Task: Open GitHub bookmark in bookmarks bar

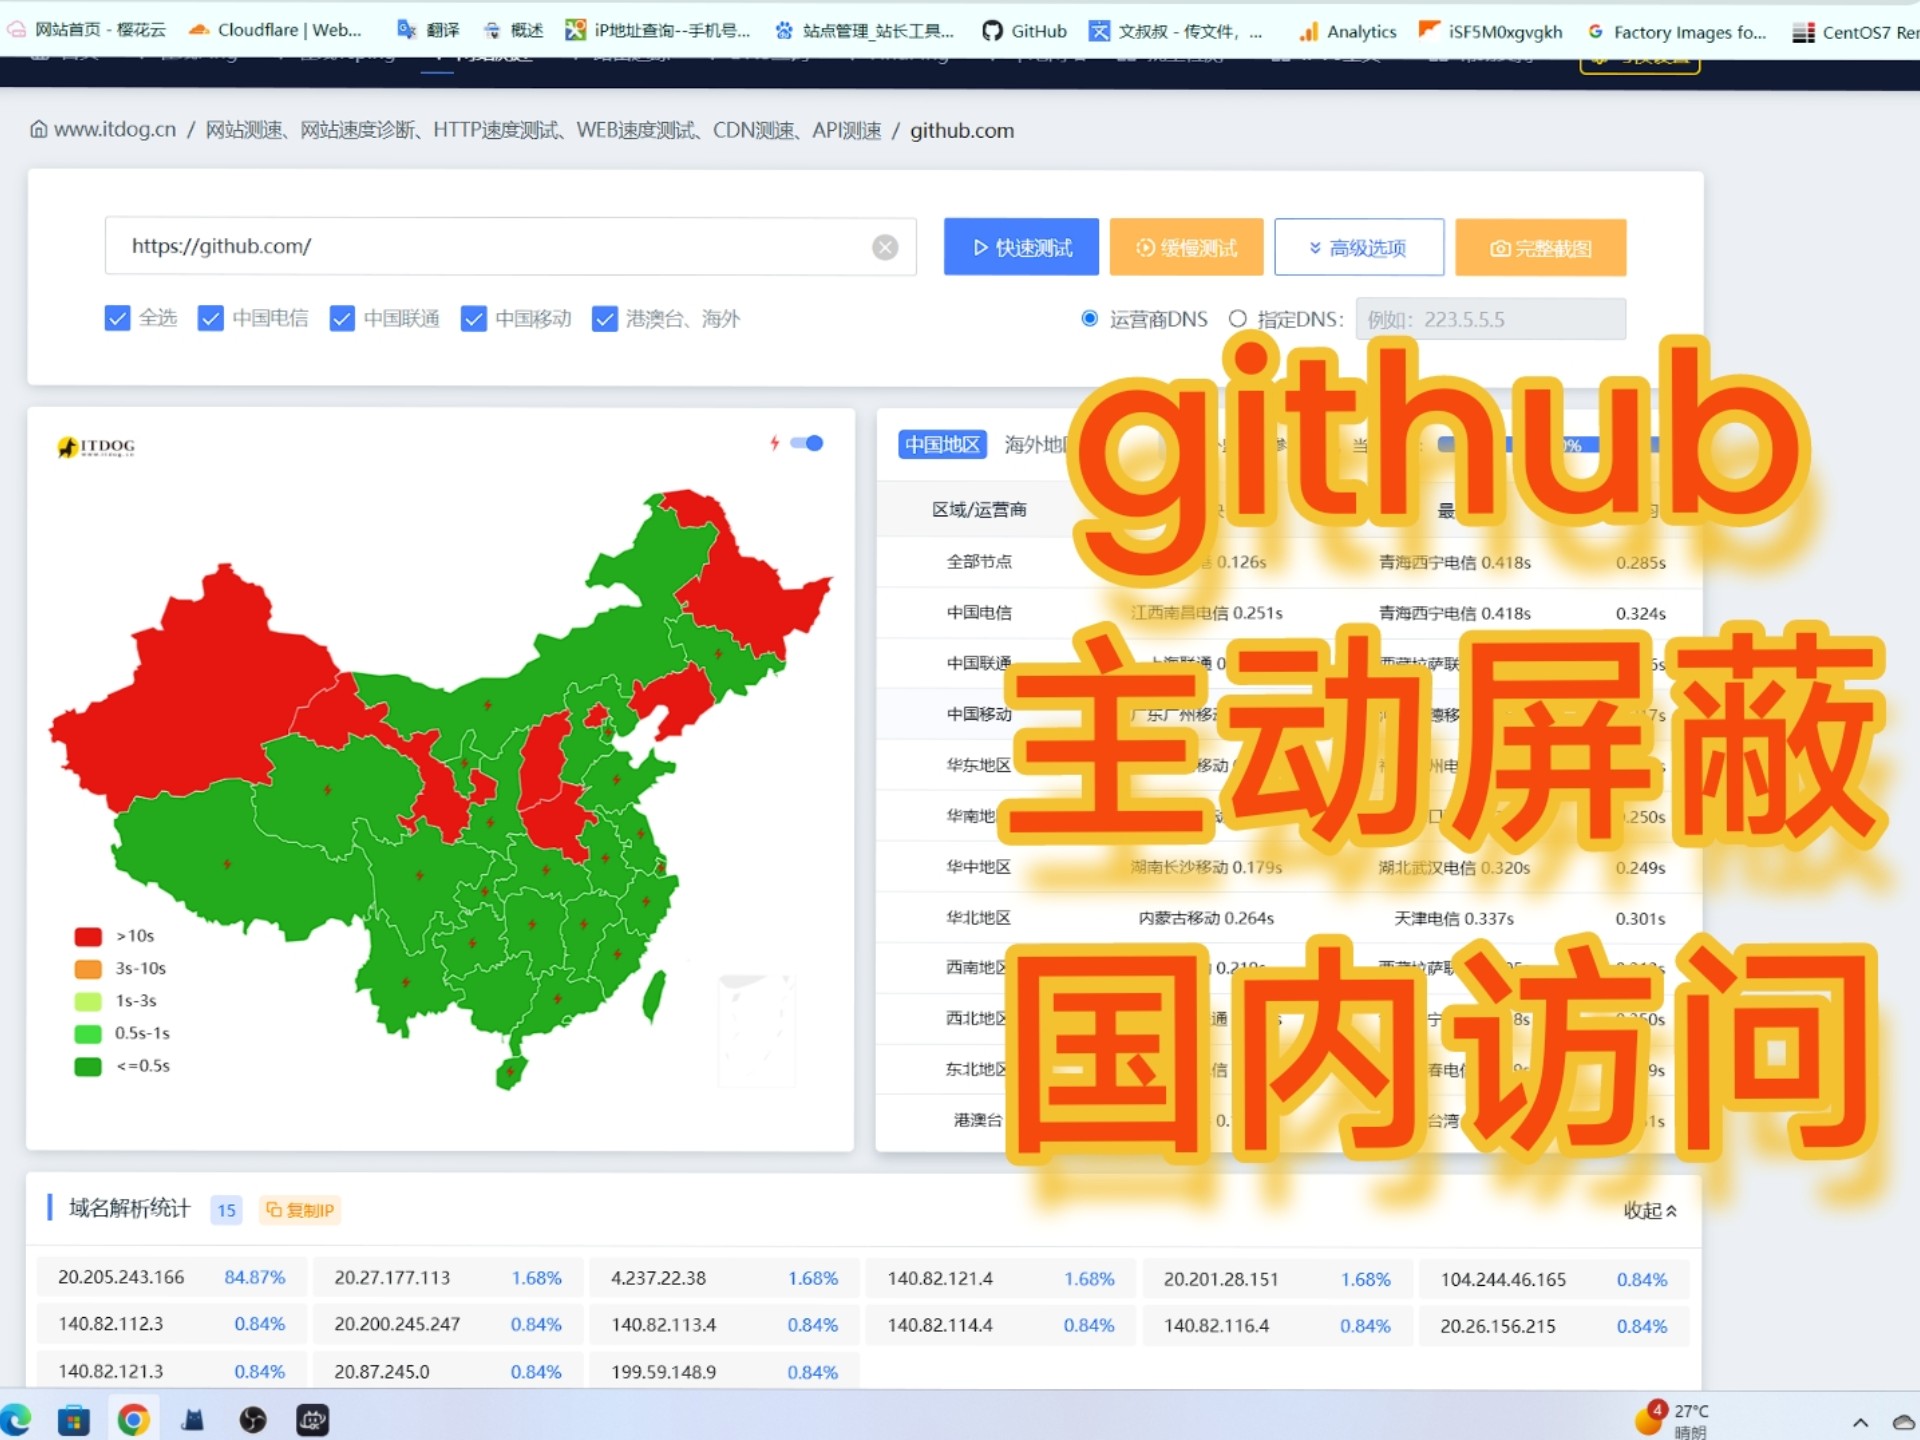Action: tap(1024, 31)
